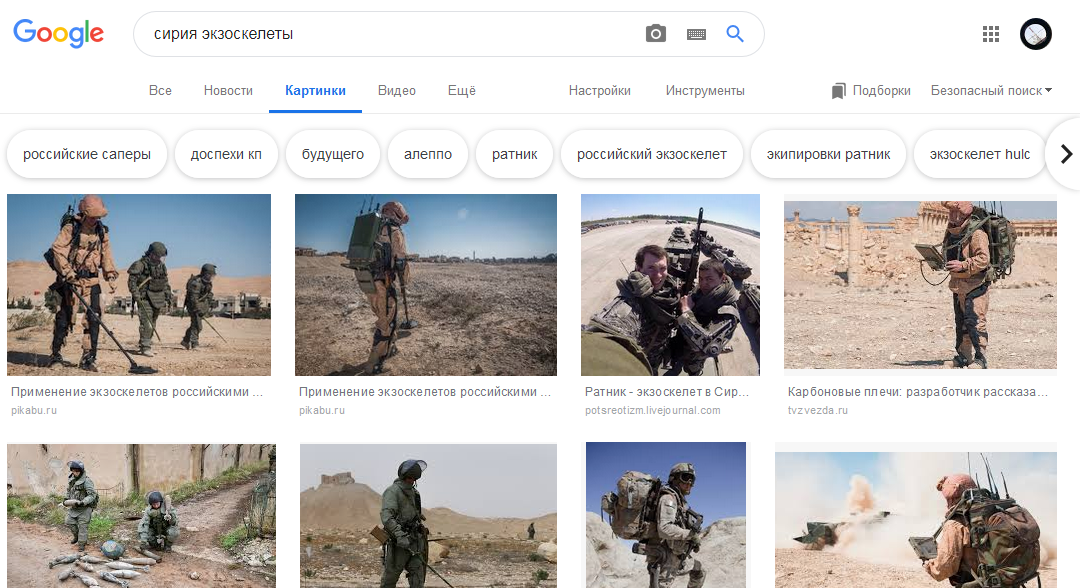Click second pikabu.ru source text
Image resolution: width=1080 pixels, height=588 pixels.
click(322, 410)
